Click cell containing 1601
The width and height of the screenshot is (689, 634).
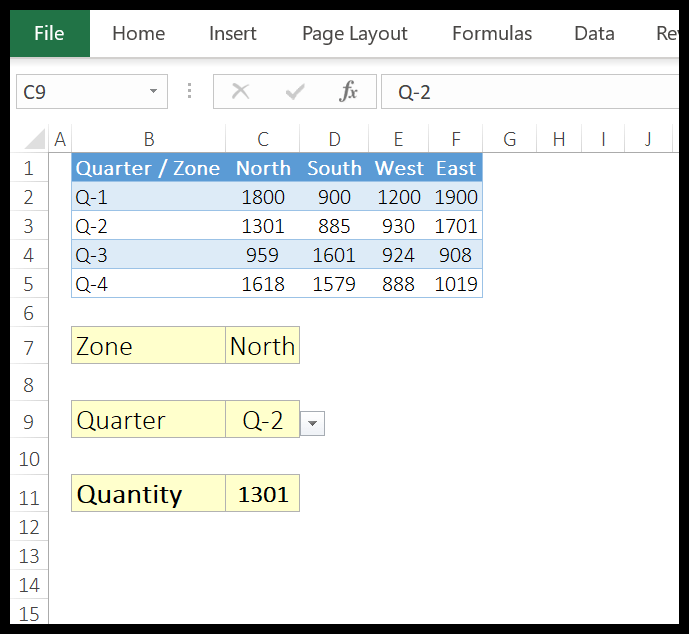(334, 255)
